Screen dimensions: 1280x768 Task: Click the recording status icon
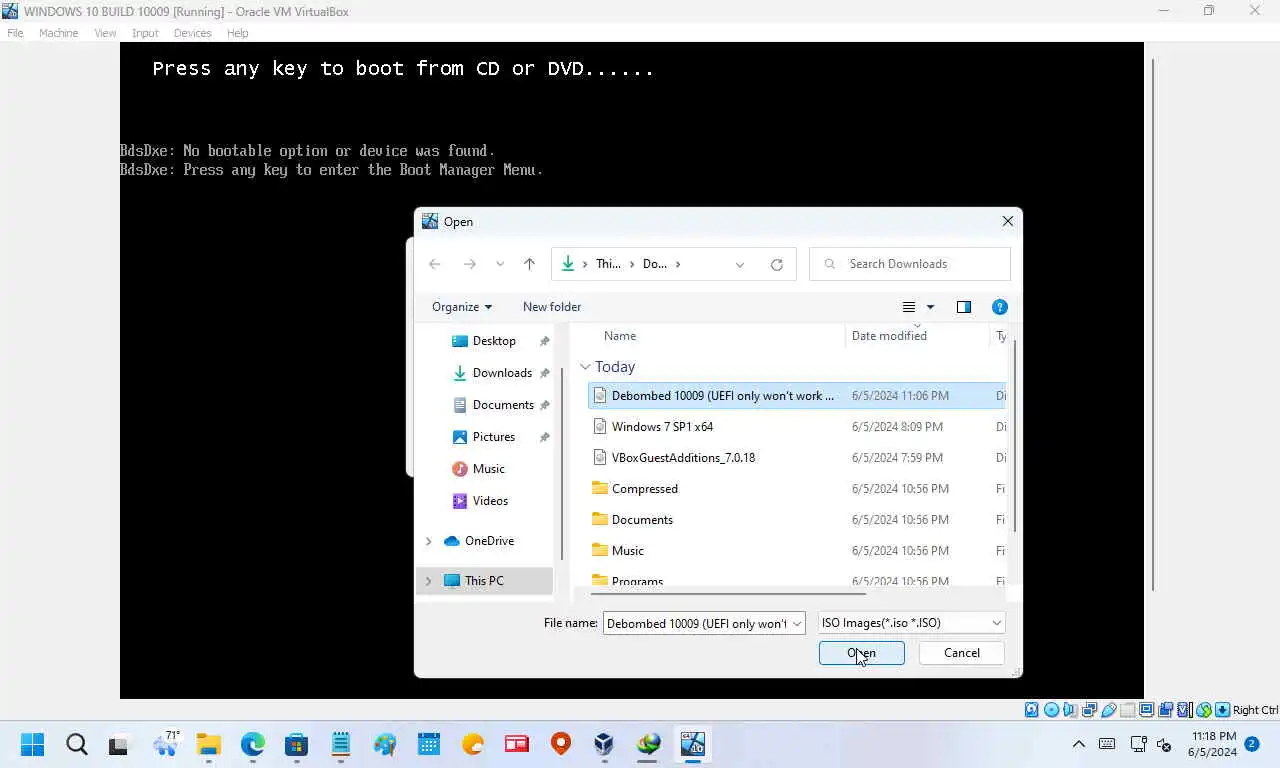(x=1165, y=710)
